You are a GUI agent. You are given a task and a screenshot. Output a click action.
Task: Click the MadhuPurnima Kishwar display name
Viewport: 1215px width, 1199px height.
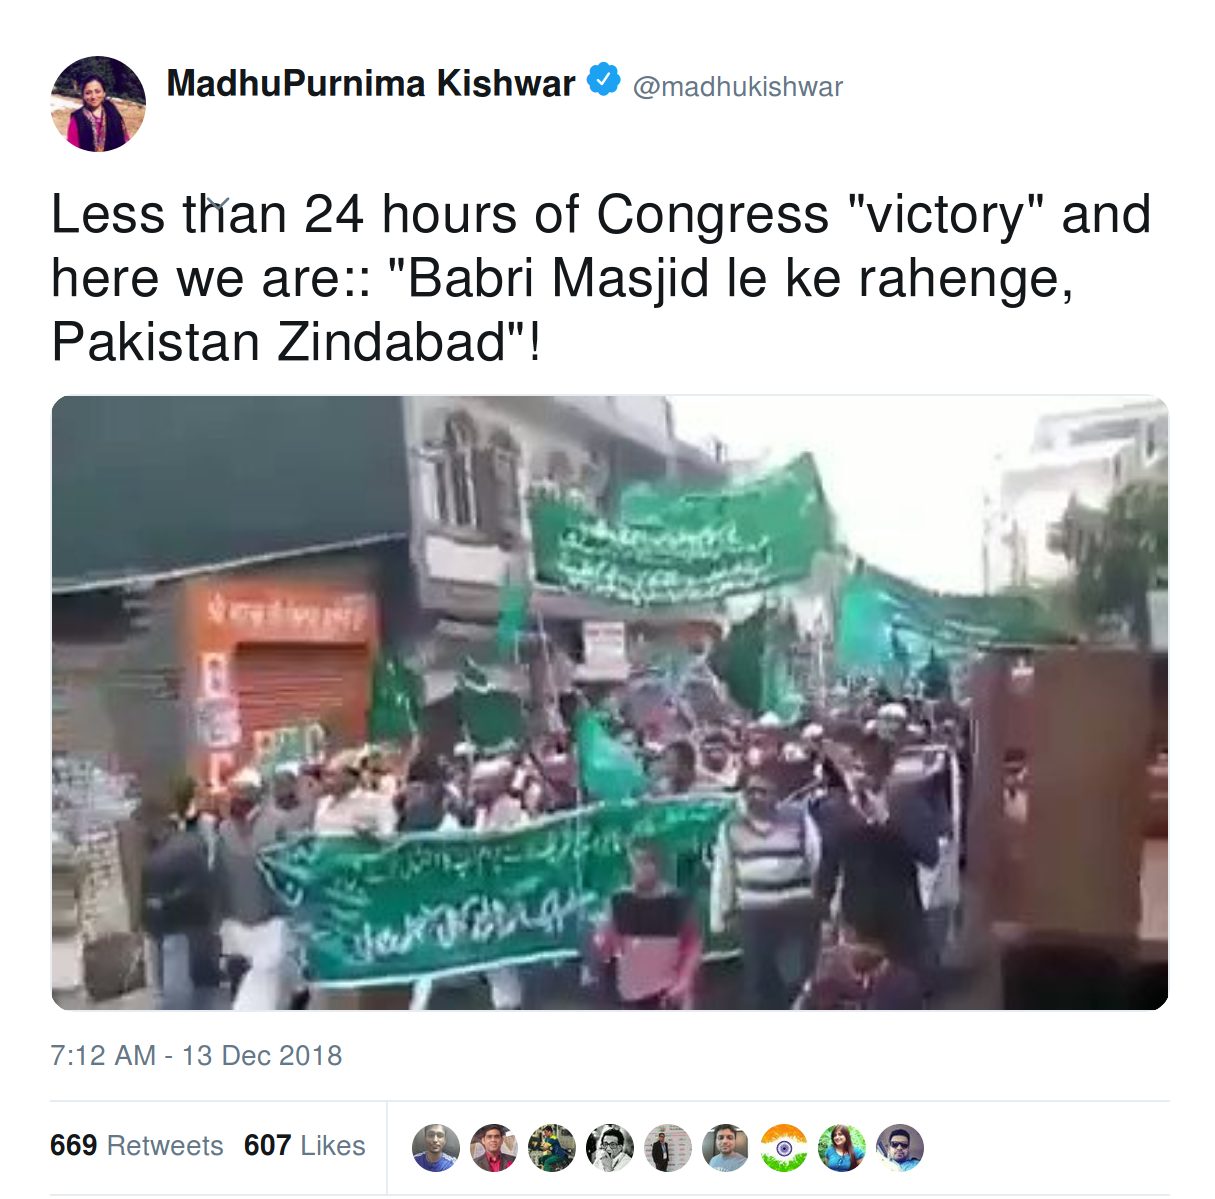click(371, 83)
